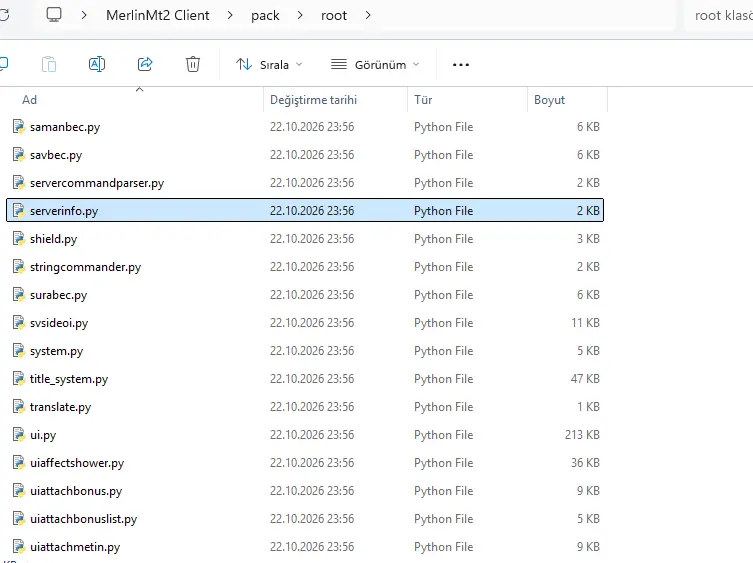Navigate to pack folder breadcrumb
Screen dimensions: 753x563
tap(265, 15)
